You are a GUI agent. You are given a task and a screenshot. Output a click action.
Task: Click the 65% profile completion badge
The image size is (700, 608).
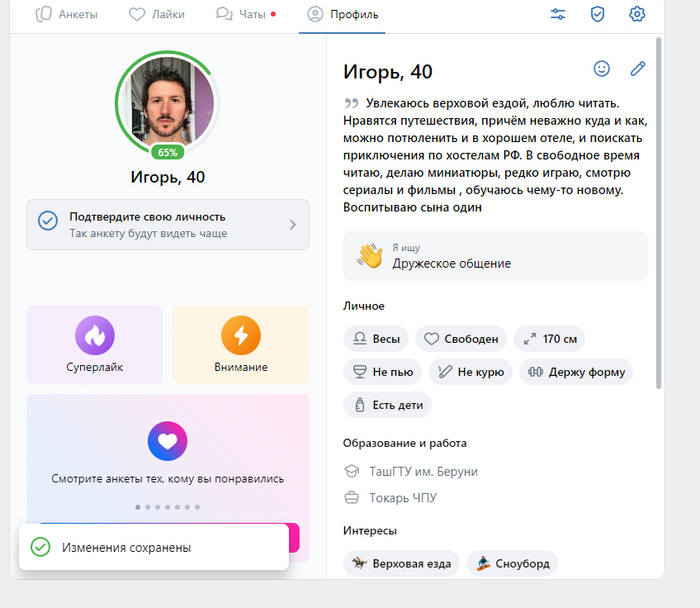coord(167,153)
